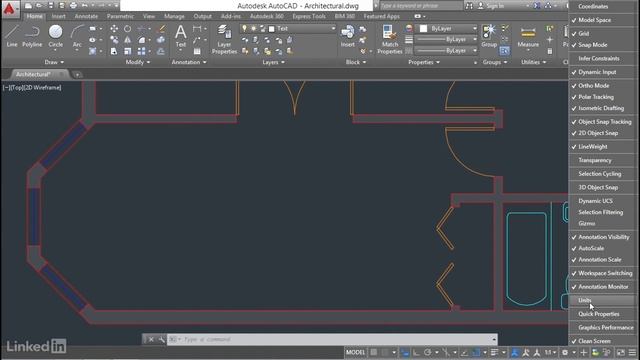Click the MODEL button in status bar

click(356, 352)
